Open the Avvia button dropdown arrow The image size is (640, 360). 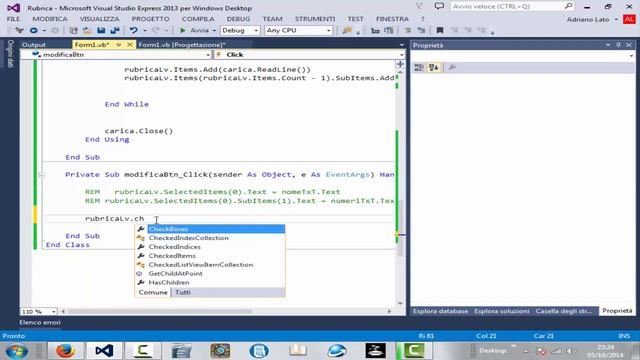[214, 31]
